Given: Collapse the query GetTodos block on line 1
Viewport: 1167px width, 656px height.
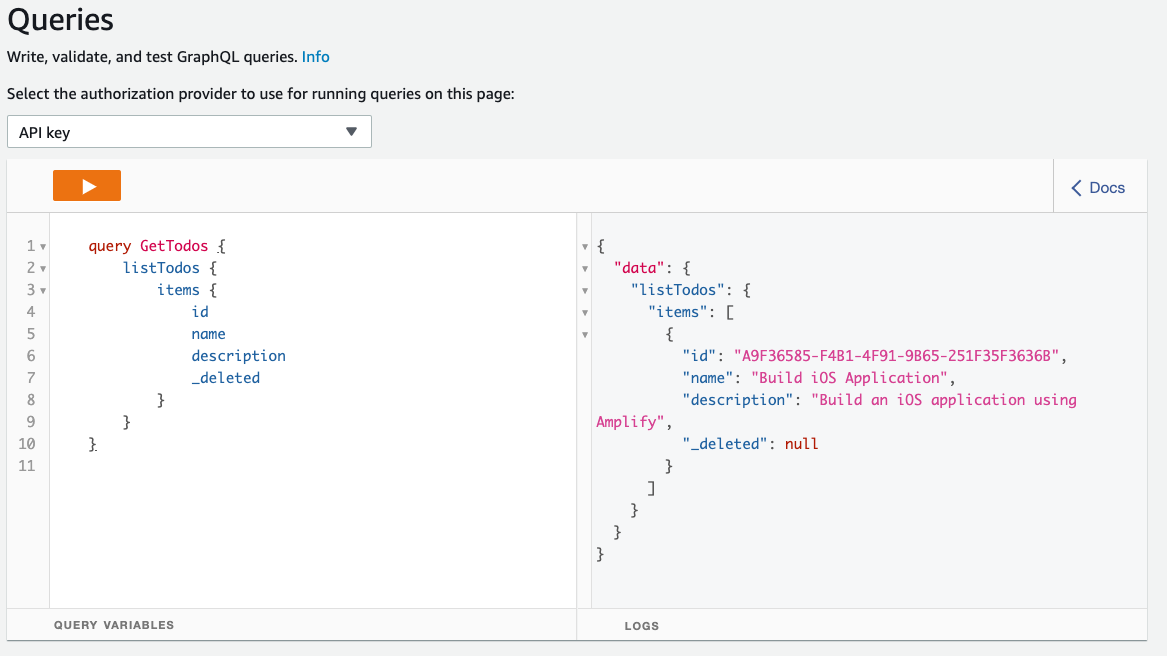Looking at the screenshot, I should [x=43, y=246].
